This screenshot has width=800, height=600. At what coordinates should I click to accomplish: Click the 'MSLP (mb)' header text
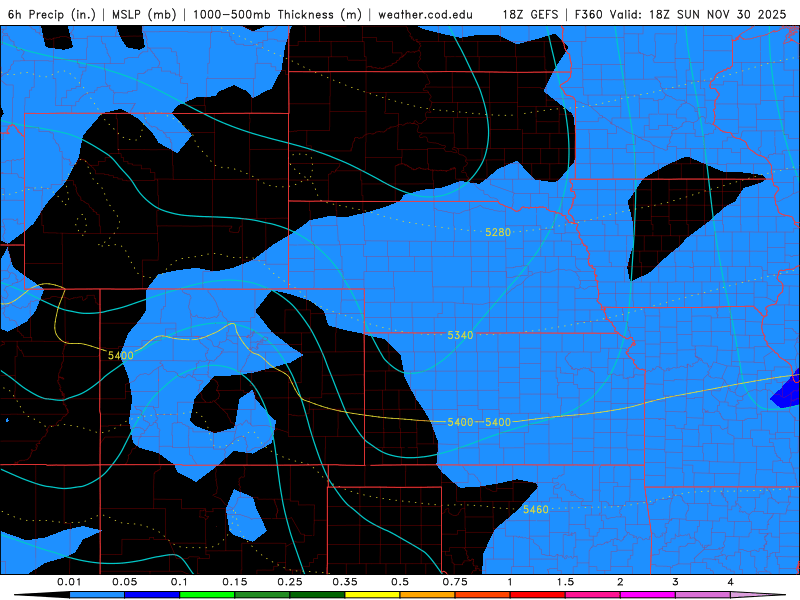(x=144, y=14)
